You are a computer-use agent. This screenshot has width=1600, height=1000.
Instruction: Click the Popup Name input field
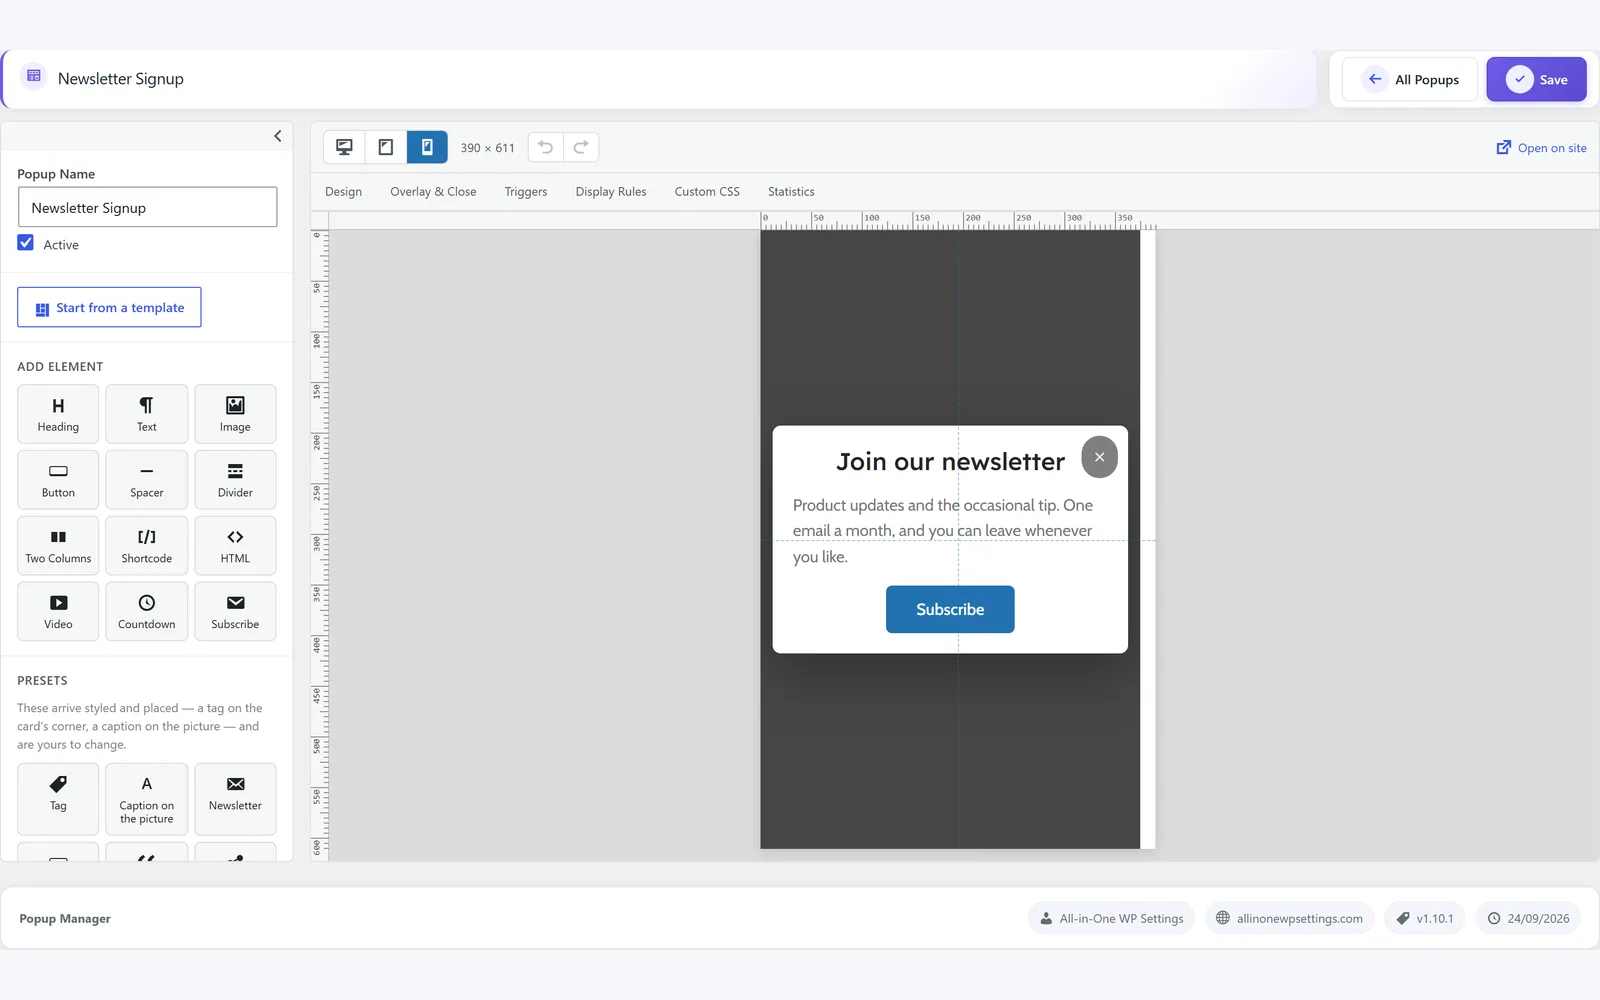(147, 207)
